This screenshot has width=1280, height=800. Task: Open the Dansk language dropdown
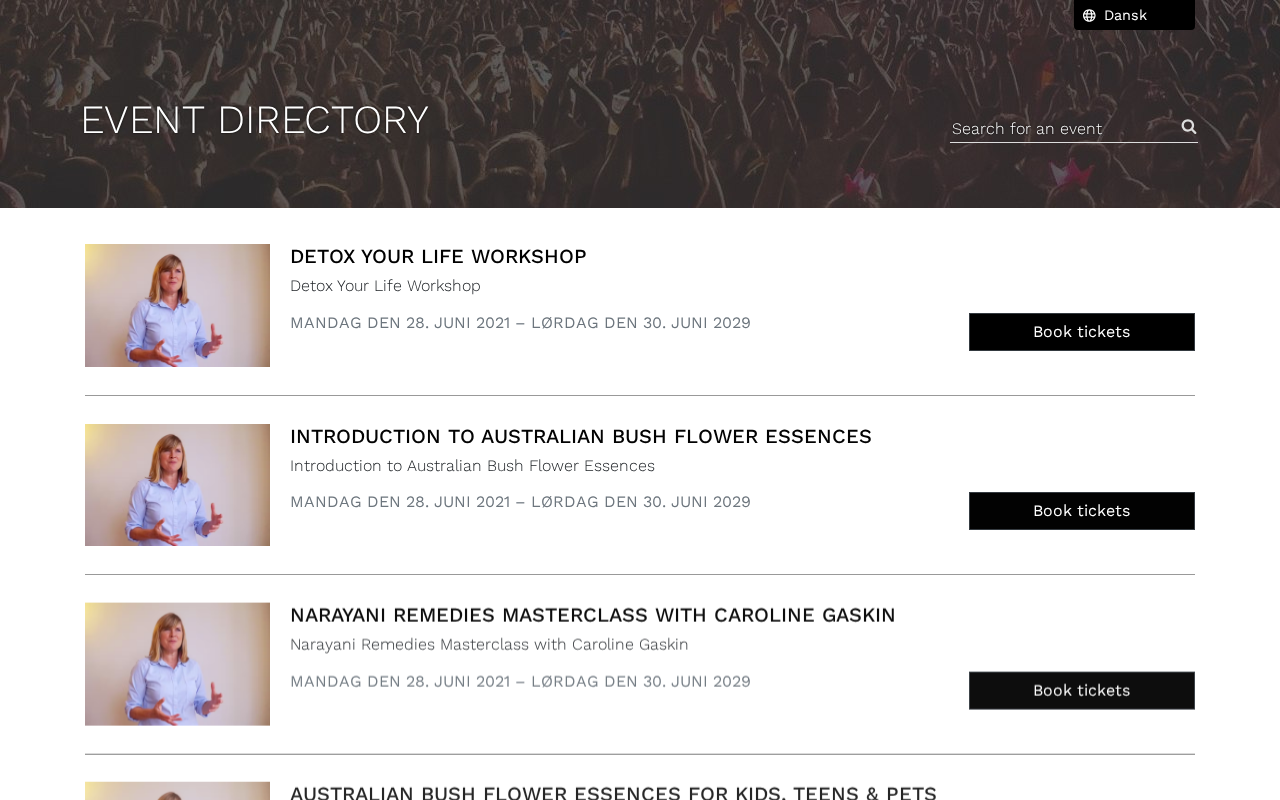[x=1134, y=15]
